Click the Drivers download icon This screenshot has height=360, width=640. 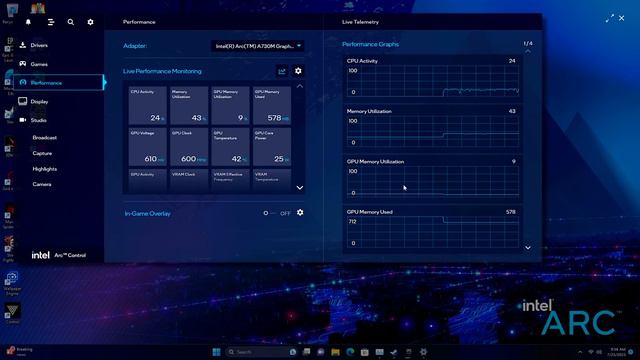(23, 45)
